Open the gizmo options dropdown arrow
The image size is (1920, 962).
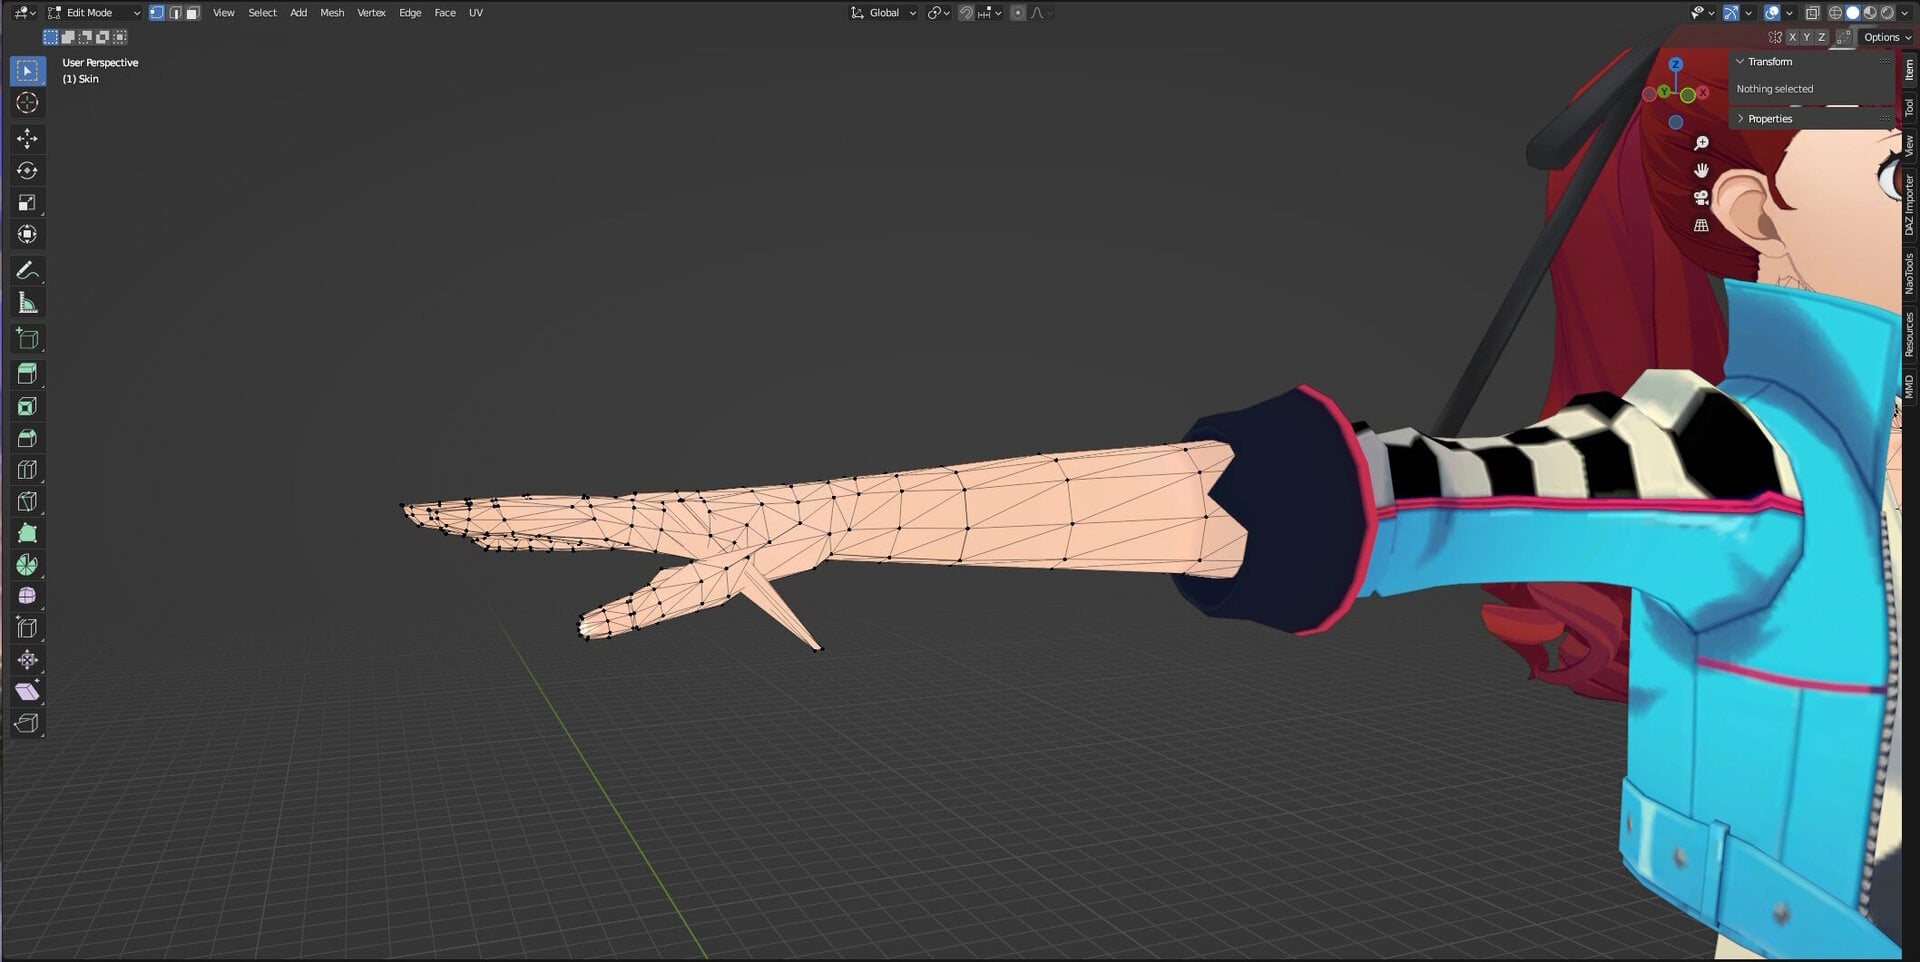(1748, 13)
